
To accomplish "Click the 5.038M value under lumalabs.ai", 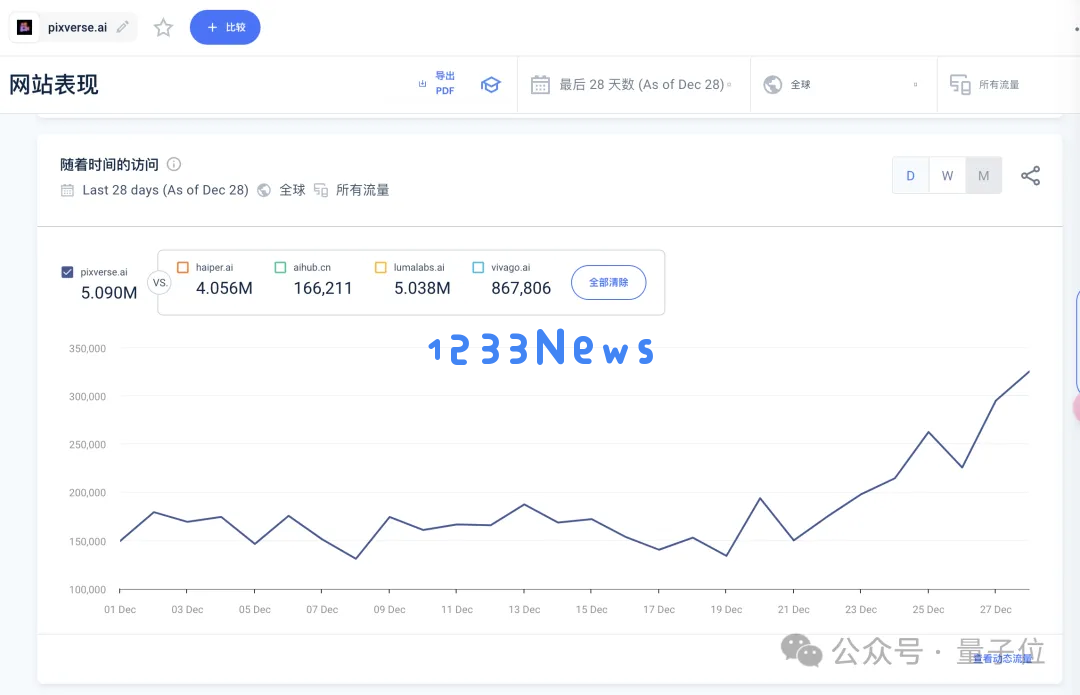I will pos(422,288).
